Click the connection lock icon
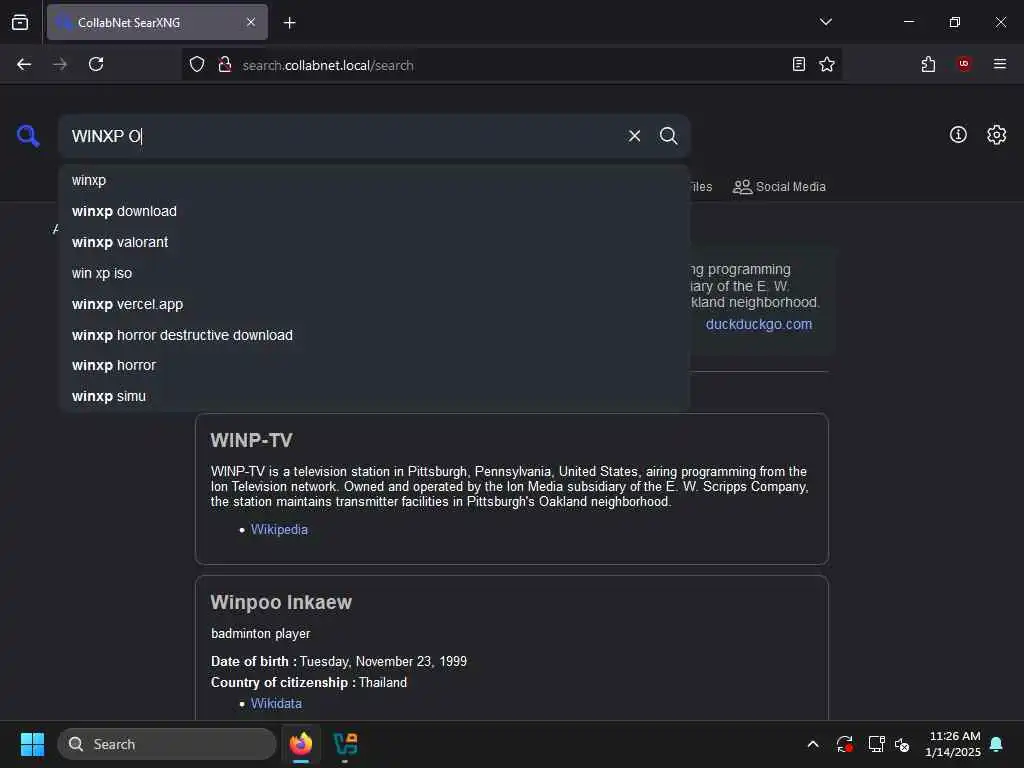The height and width of the screenshot is (768, 1024). click(225, 64)
